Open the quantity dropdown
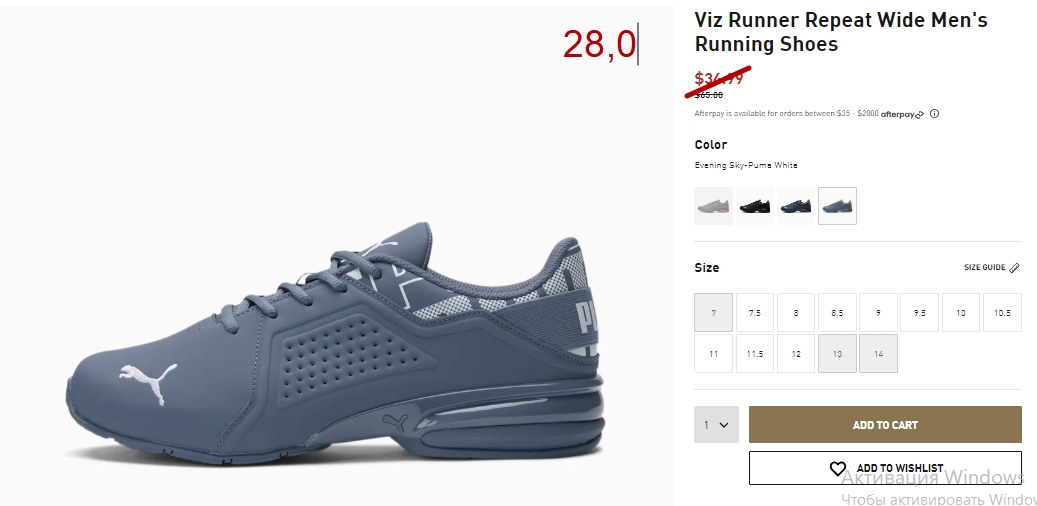This screenshot has width=1037, height=506. pyautogui.click(x=716, y=425)
